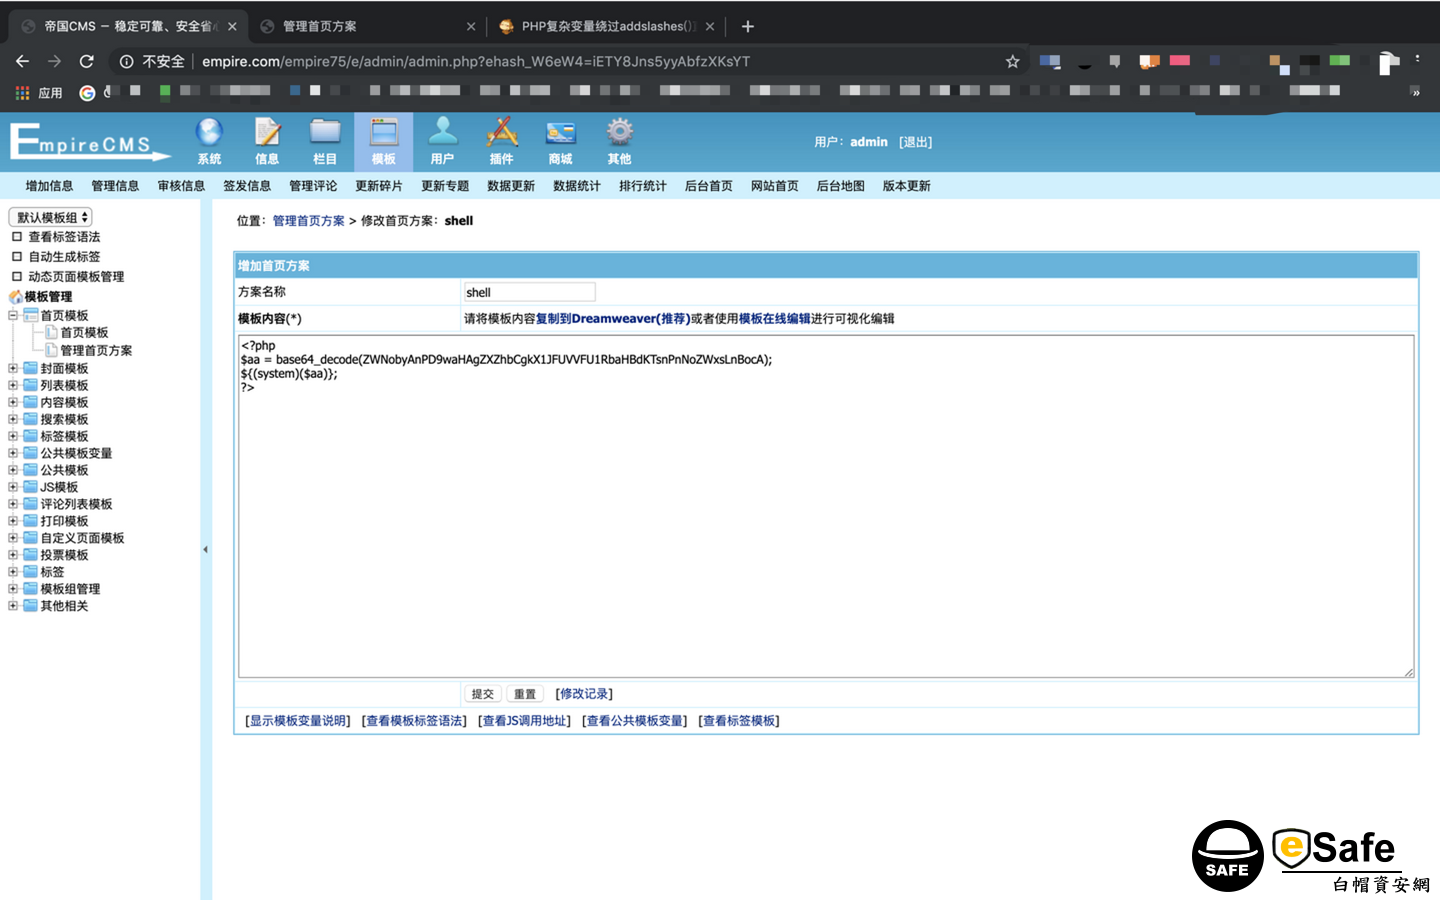The image size is (1440, 900).
Task: Expand the 标签模板 tree node
Action: [x=13, y=436]
